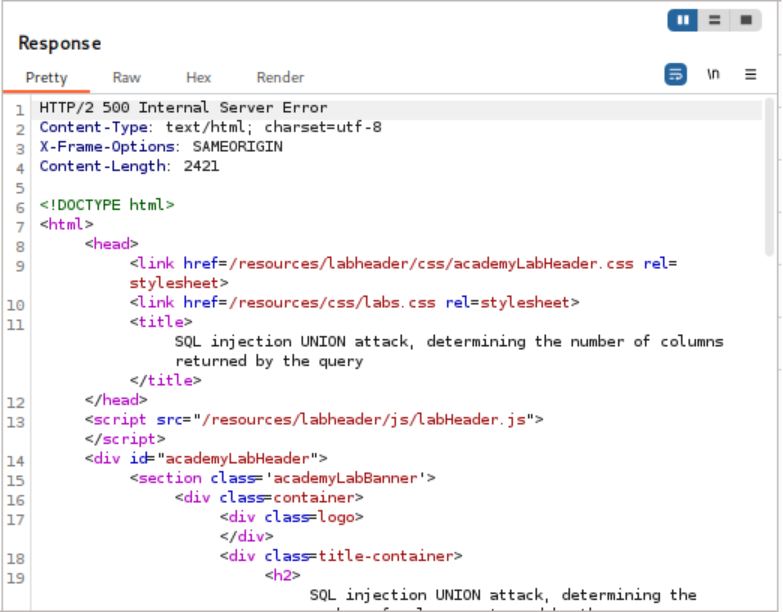Switch to side-by-side layout view
This screenshot has height=612, width=783.
tap(684, 20)
